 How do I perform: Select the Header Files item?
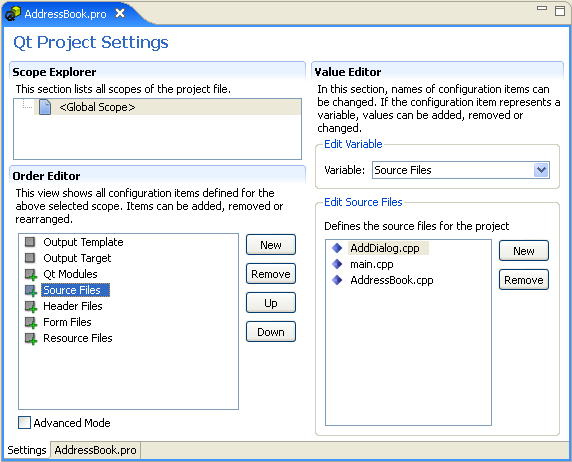tap(73, 306)
